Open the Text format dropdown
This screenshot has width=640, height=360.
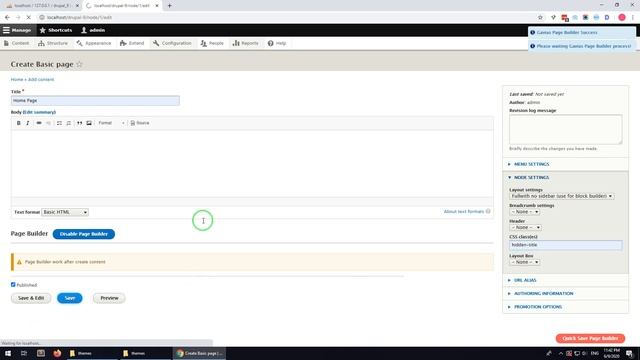(x=65, y=212)
